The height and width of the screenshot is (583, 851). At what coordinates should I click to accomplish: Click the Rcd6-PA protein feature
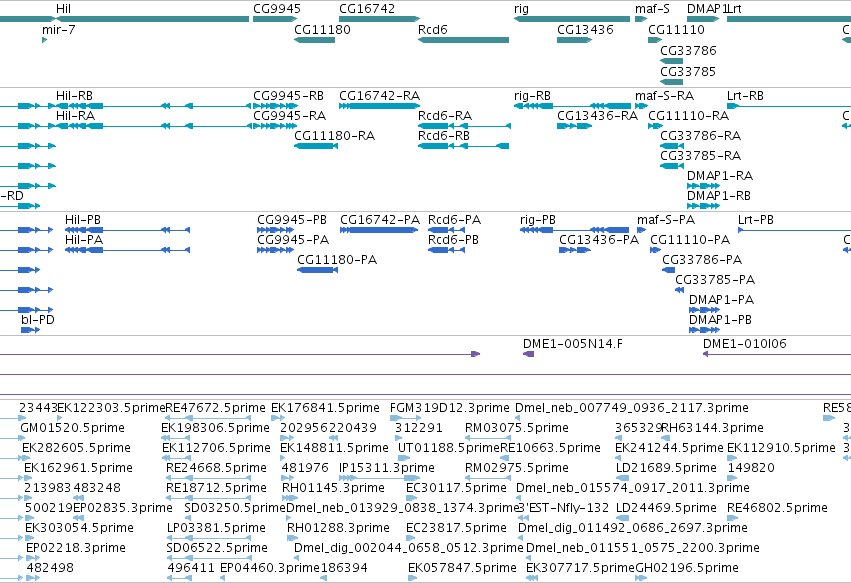click(x=446, y=230)
